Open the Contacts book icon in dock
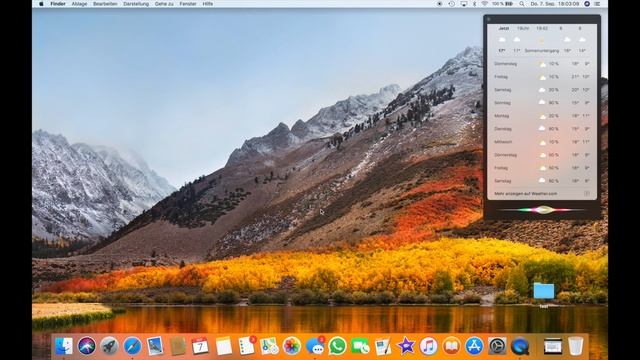 [x=178, y=346]
